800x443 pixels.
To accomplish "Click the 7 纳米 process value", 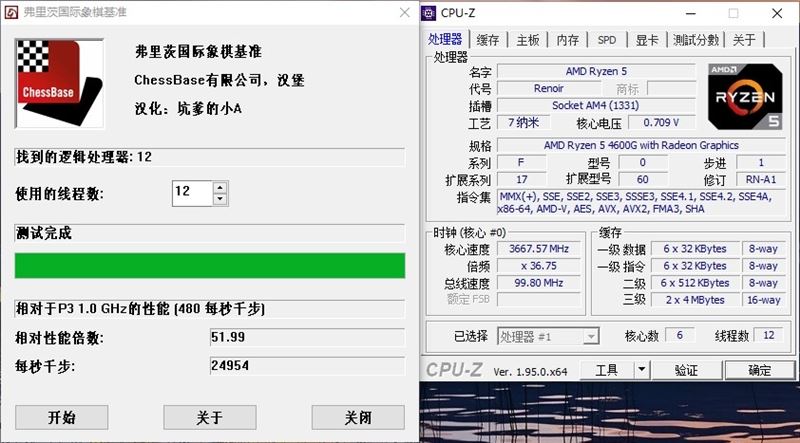I will tap(522, 122).
